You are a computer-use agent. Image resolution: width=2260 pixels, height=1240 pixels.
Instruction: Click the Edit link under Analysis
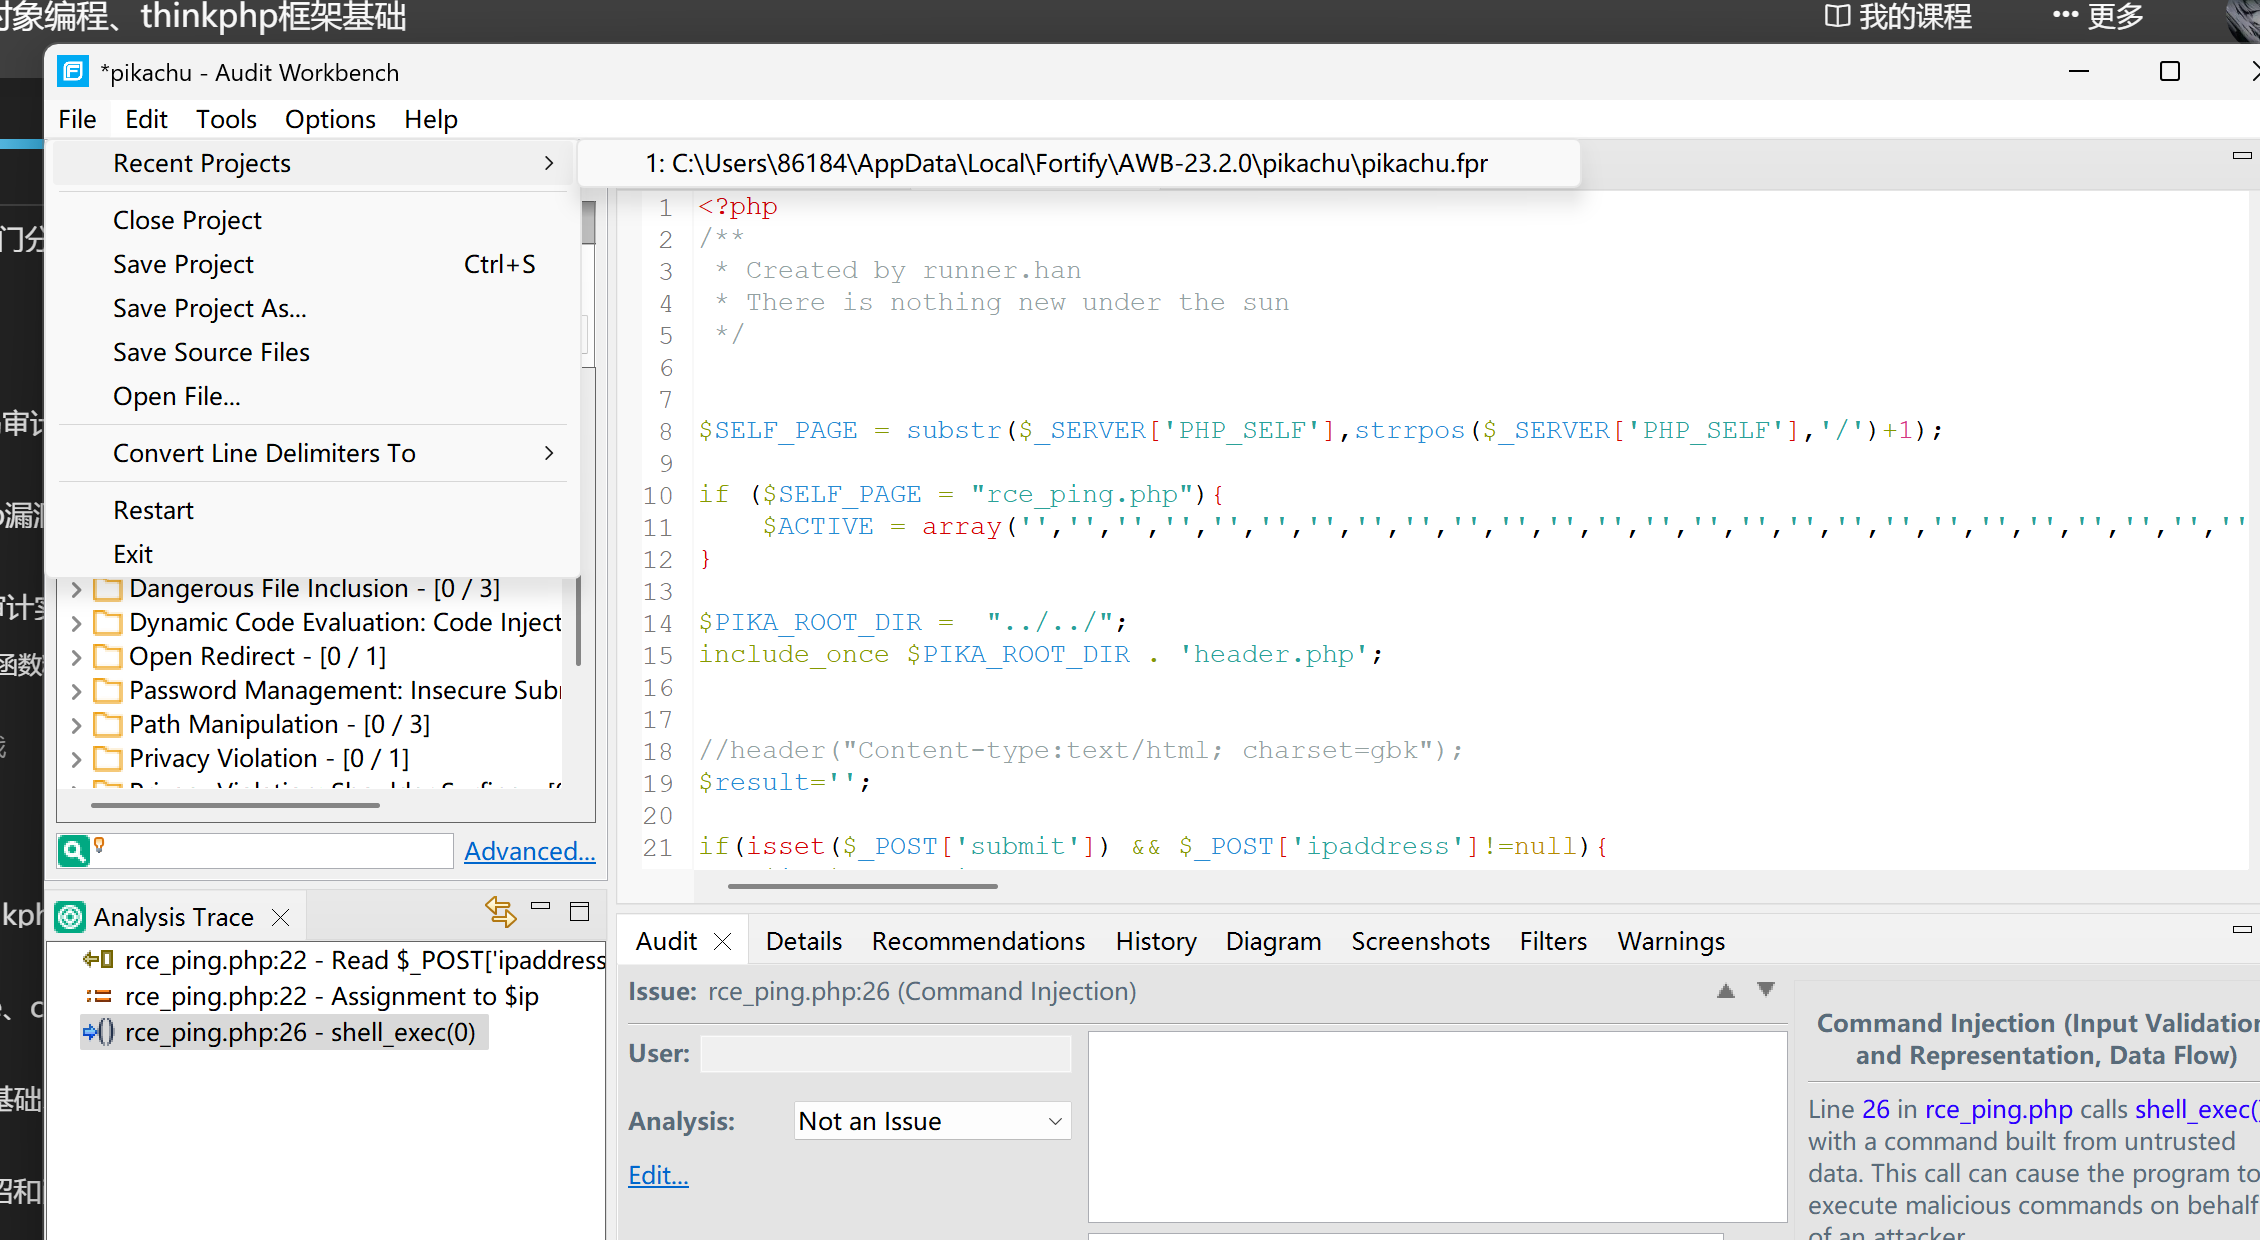(658, 1175)
